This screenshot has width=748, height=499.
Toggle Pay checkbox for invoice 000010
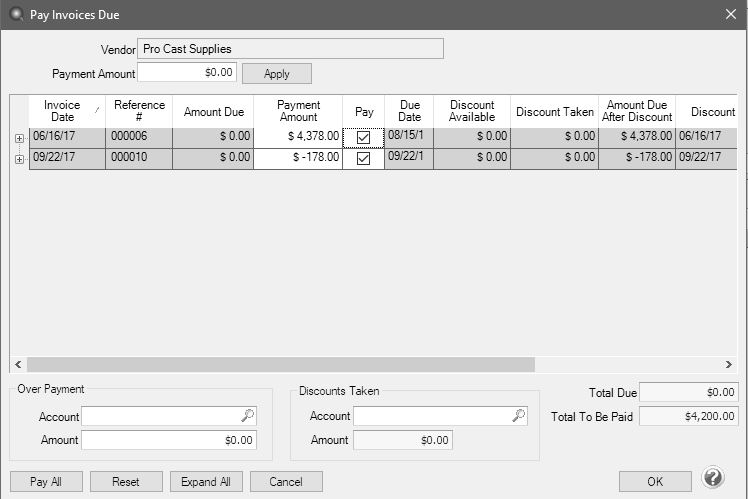point(363,159)
